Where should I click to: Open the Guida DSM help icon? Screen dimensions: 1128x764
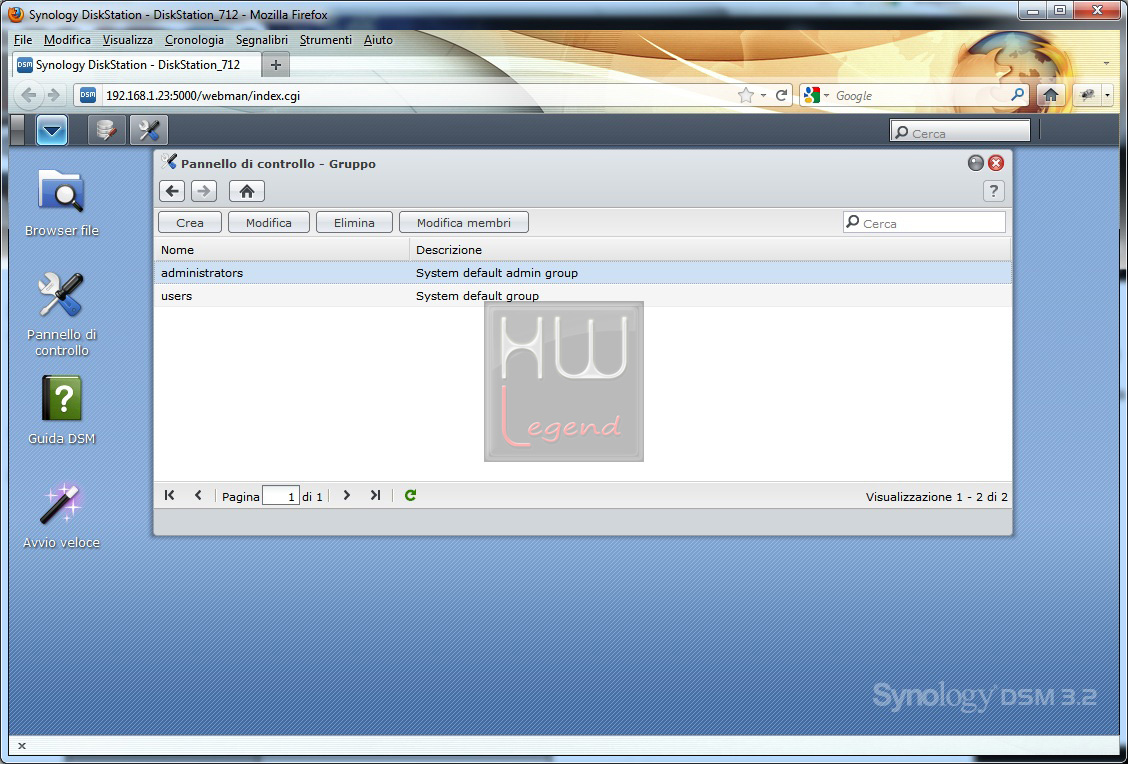point(61,410)
